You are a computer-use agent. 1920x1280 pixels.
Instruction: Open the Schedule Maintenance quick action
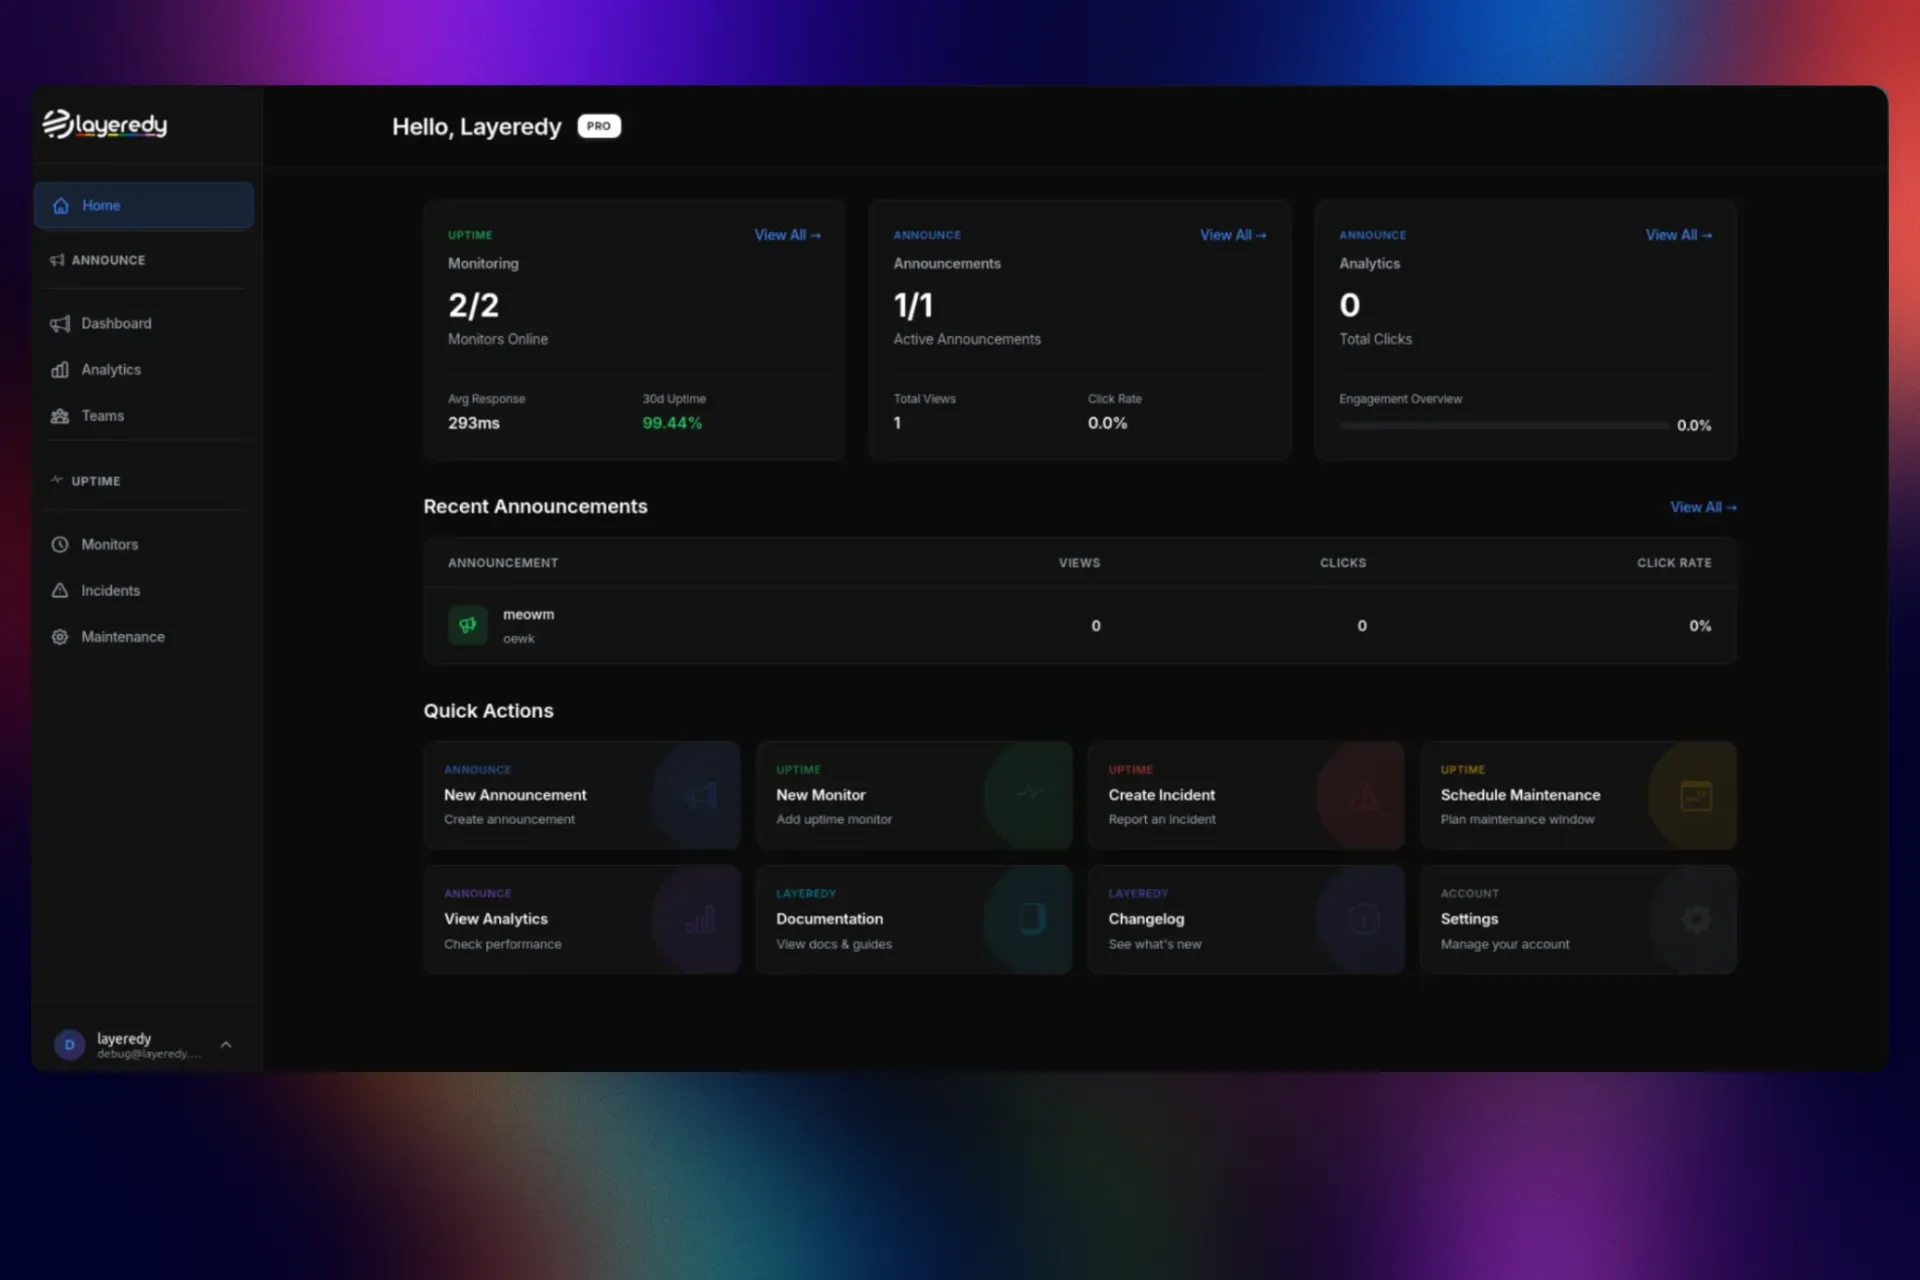click(1577, 795)
